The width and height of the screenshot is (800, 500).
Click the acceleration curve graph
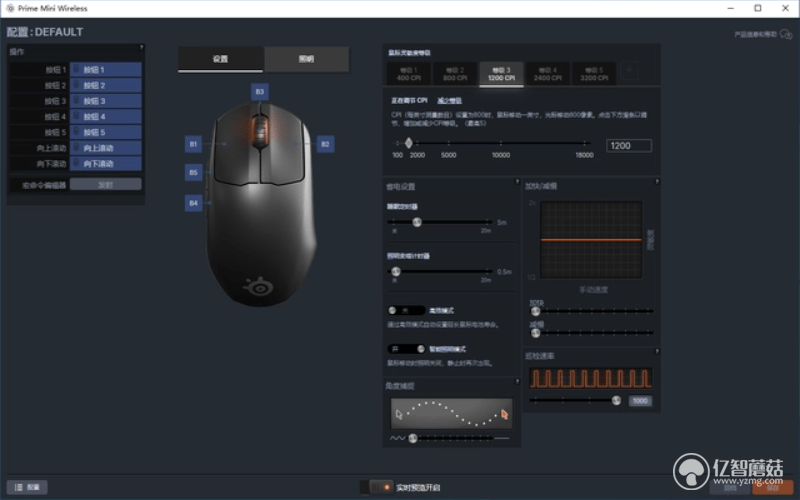[x=591, y=240]
